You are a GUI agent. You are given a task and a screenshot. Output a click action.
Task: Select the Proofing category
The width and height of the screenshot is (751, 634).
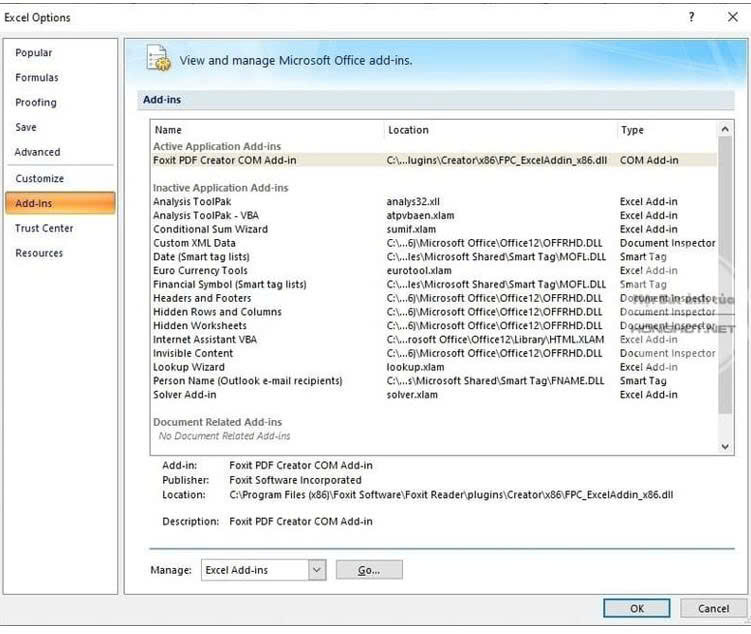[x=36, y=103]
